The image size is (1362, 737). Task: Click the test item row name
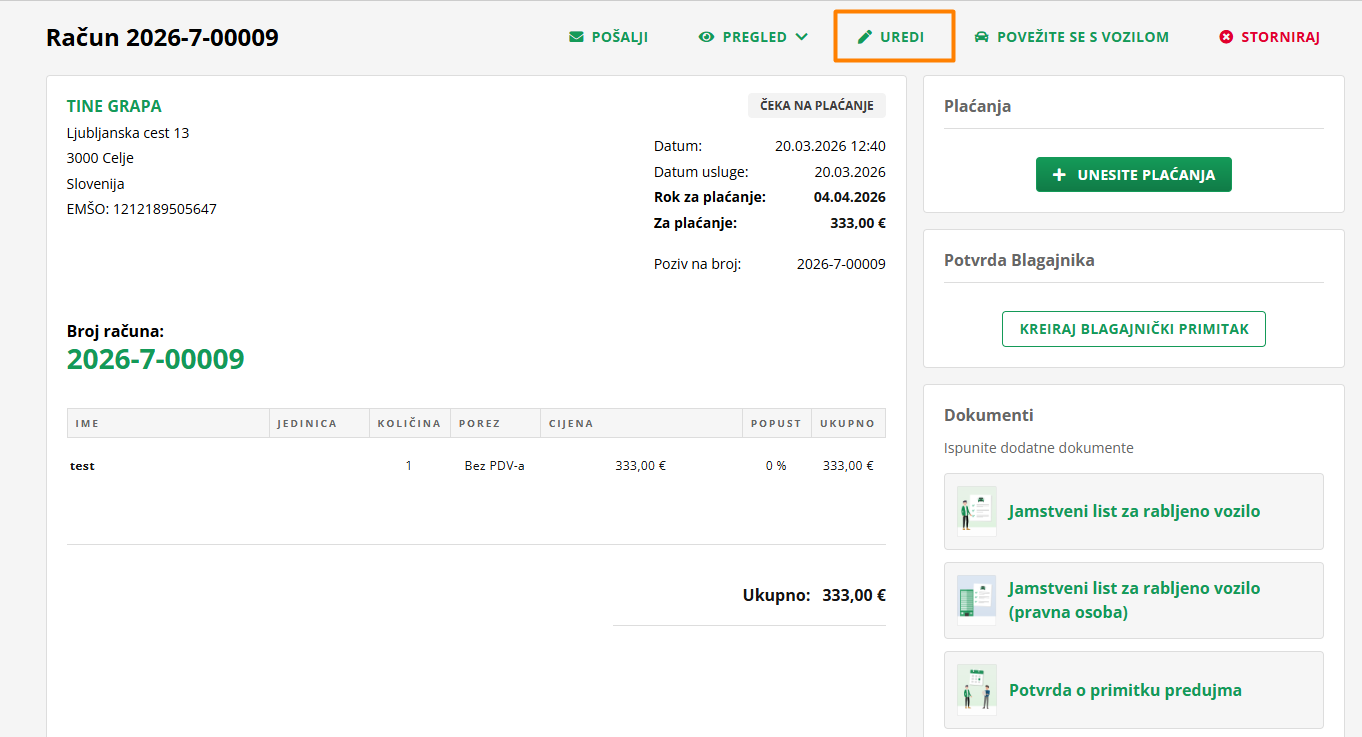(x=82, y=466)
